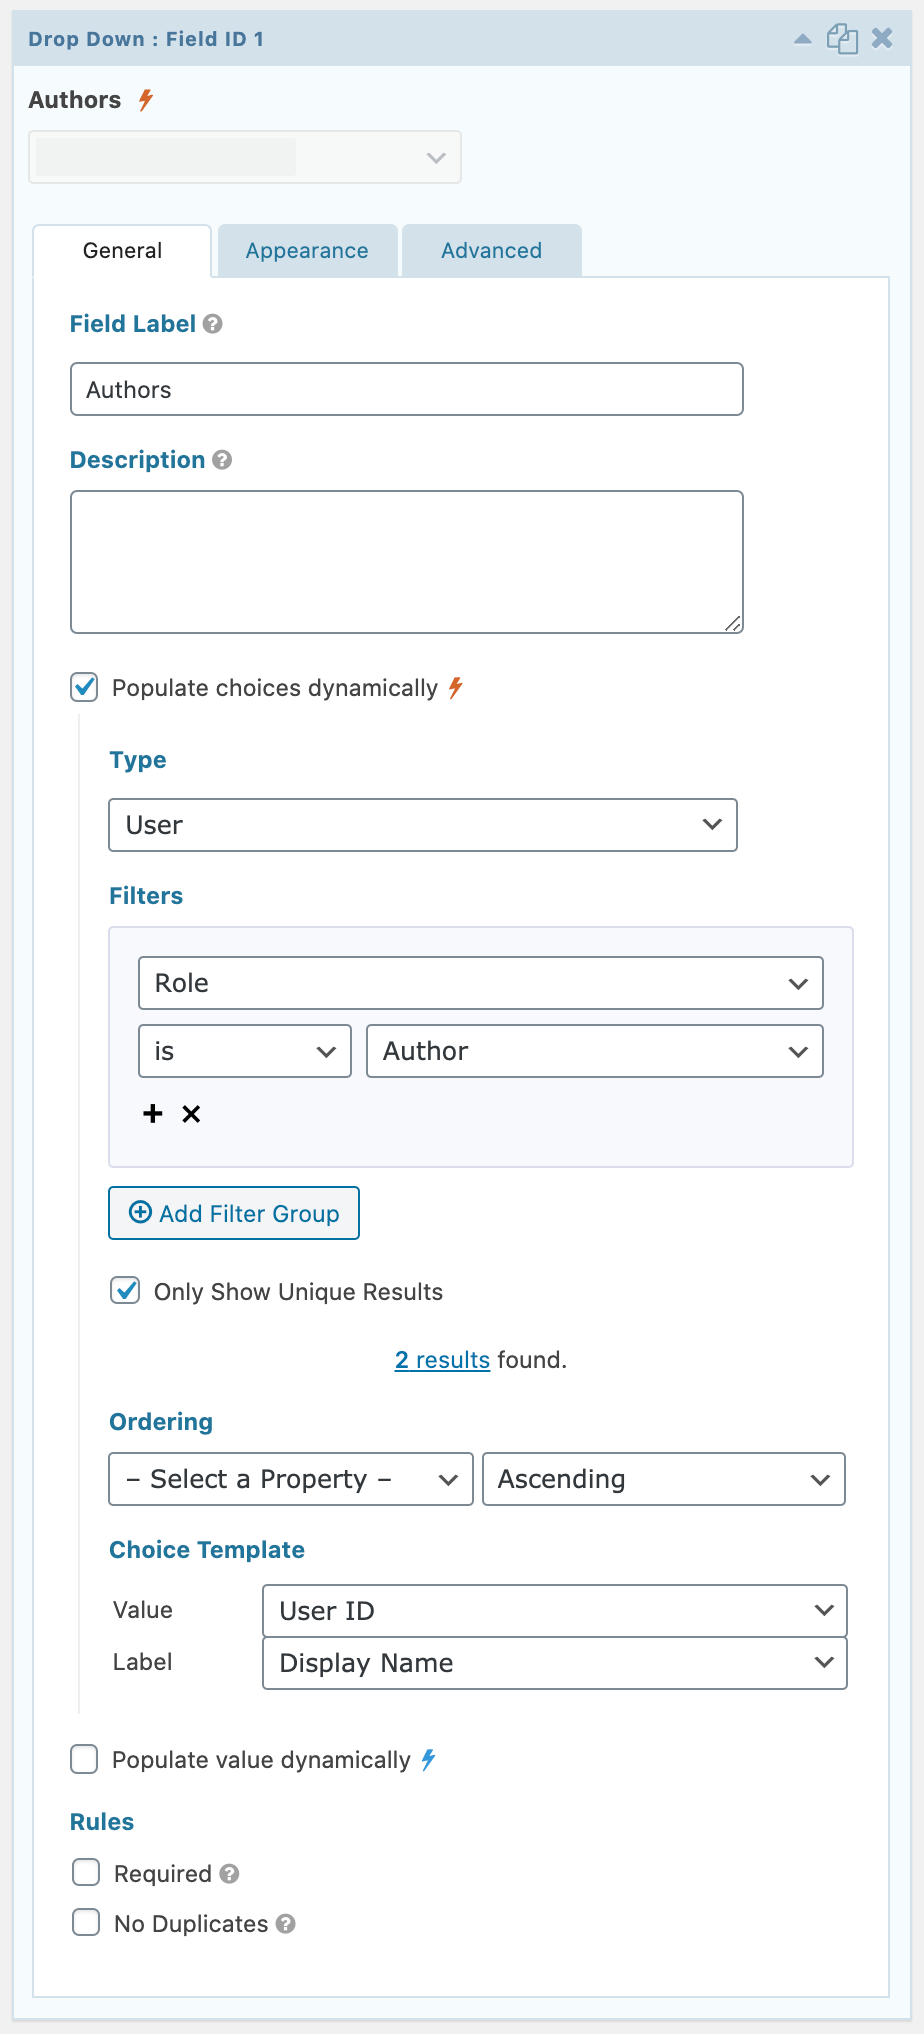The image size is (924, 2034).
Task: Duplicate the Drop Down field
Action: tap(842, 39)
